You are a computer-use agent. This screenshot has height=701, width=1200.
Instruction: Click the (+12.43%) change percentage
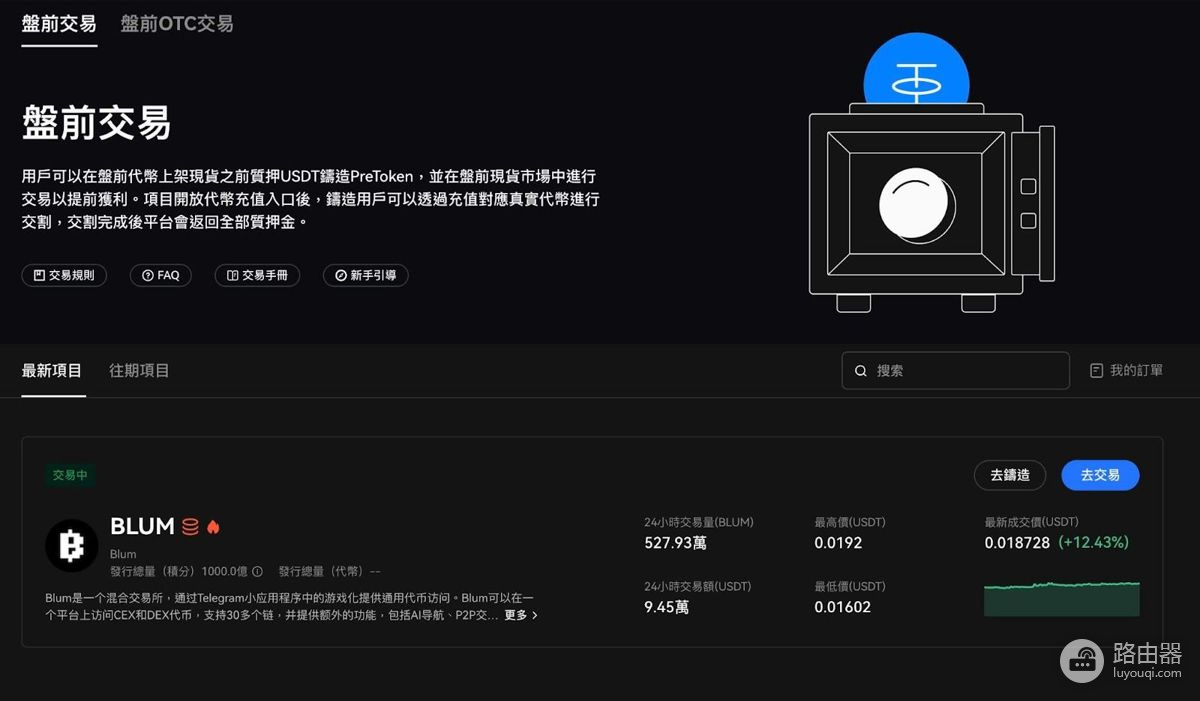(x=1094, y=543)
